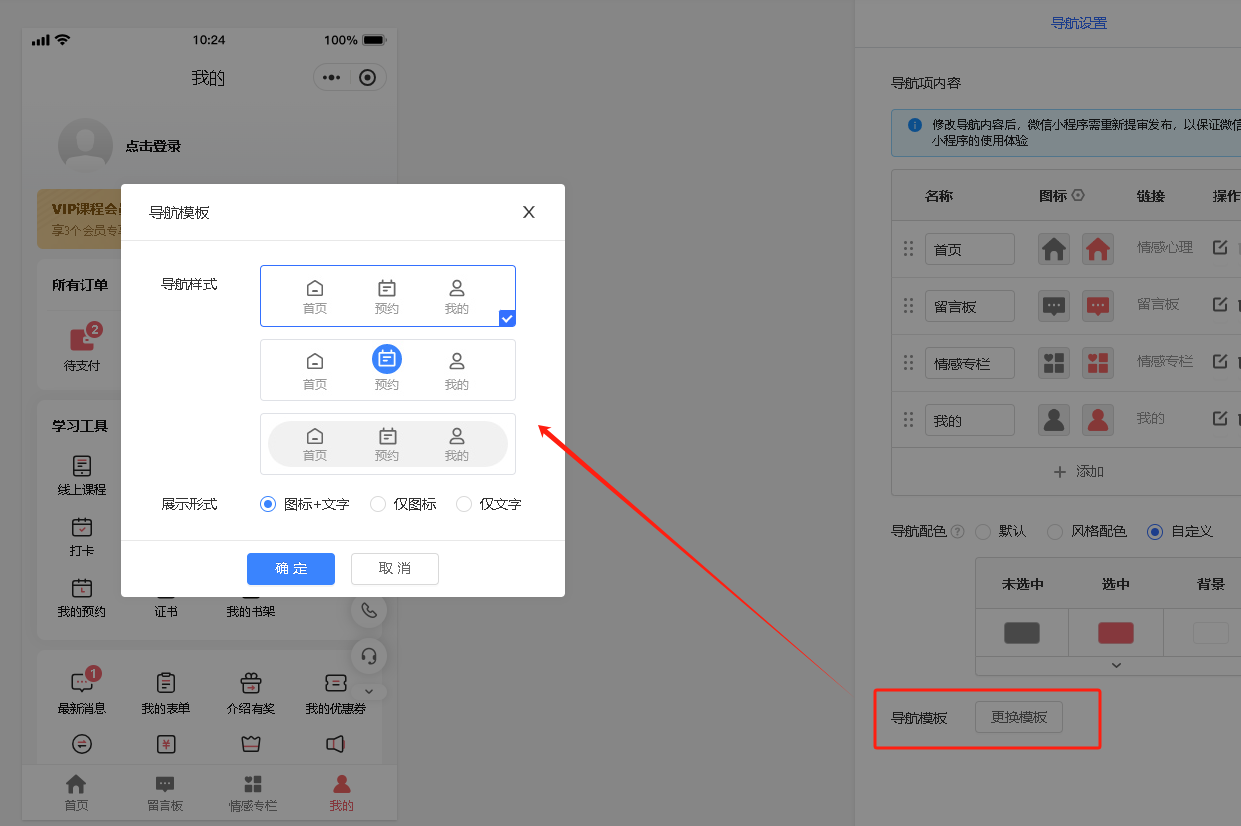
Task: Click the 更换模板 button
Action: pos(1019,717)
